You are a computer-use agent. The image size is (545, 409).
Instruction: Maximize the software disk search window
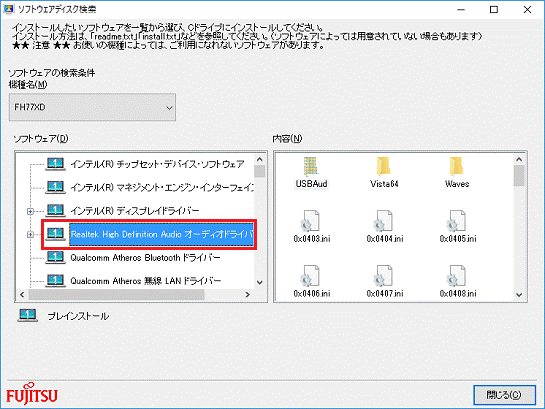(x=494, y=9)
